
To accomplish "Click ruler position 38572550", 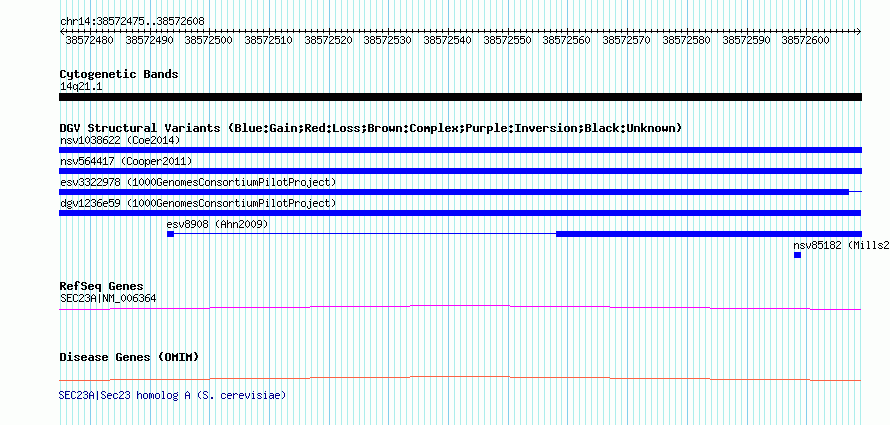I will (x=507, y=40).
